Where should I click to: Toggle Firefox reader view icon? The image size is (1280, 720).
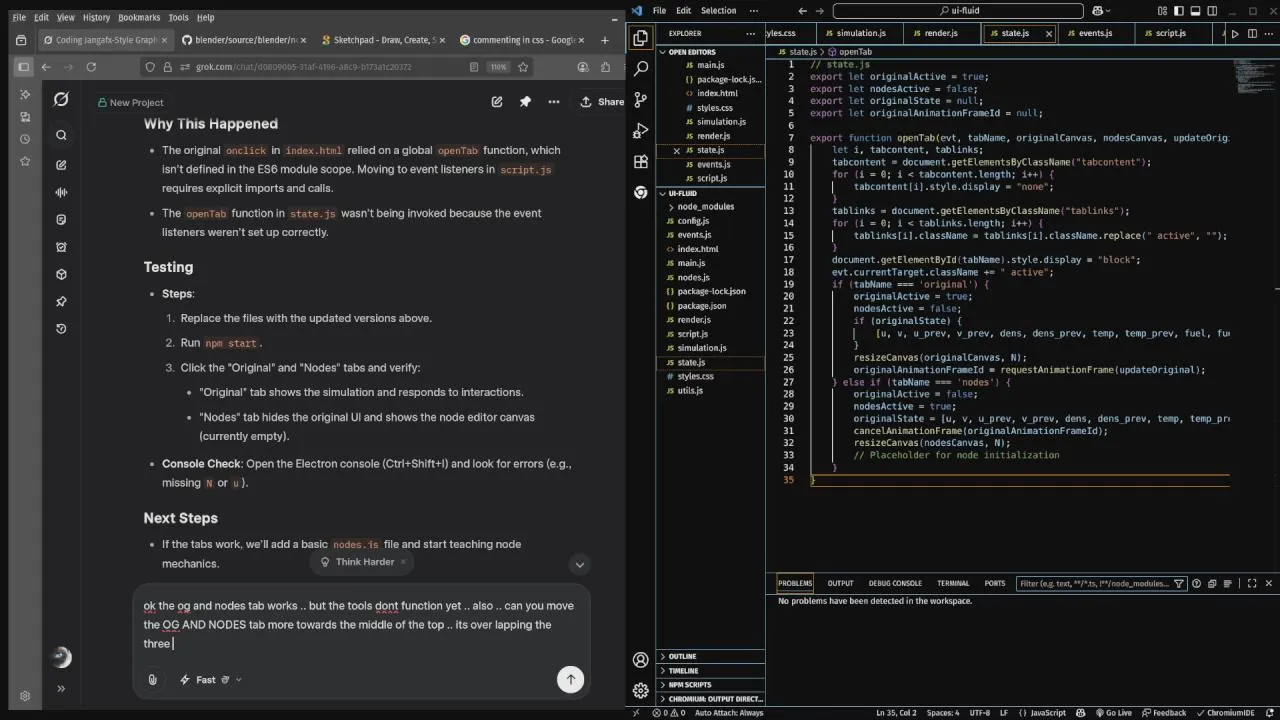click(x=474, y=67)
